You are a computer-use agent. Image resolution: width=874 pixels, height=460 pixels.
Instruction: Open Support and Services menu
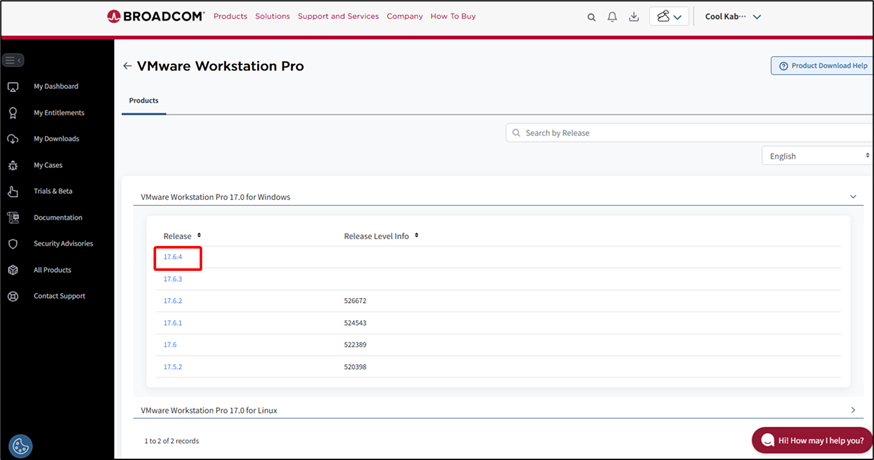(338, 16)
